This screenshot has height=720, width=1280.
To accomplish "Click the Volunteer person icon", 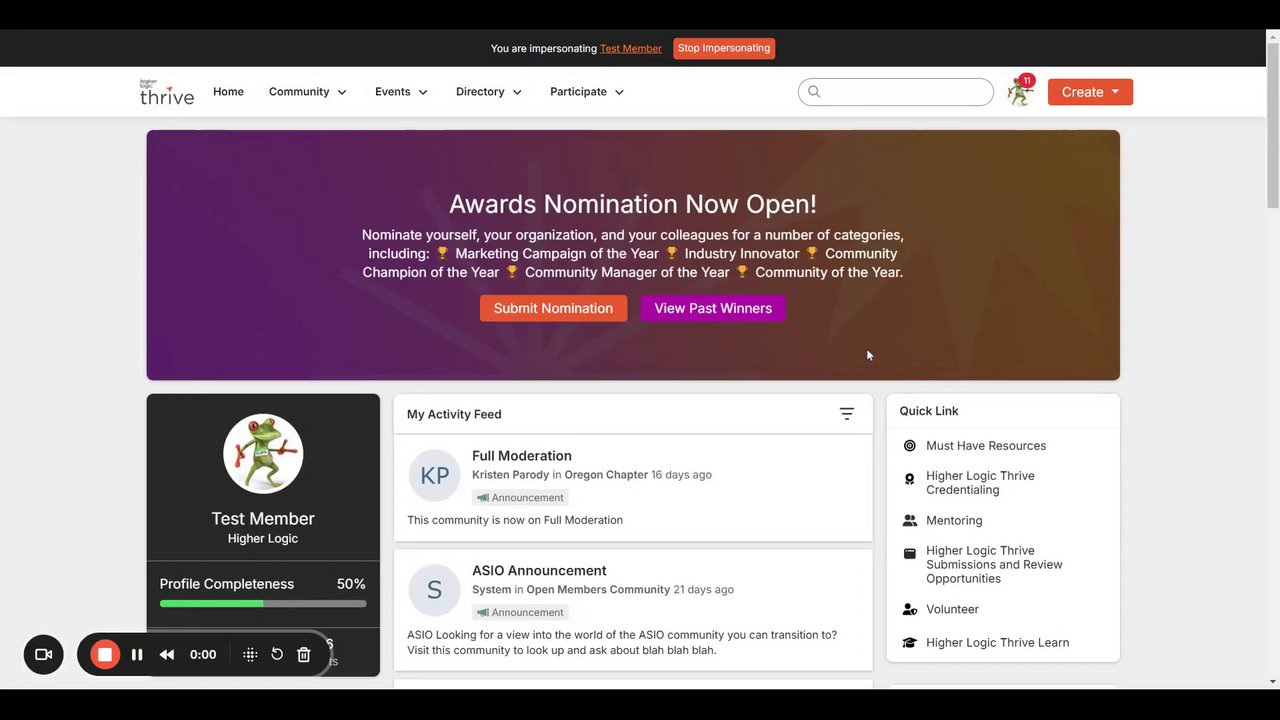I will click(909, 609).
